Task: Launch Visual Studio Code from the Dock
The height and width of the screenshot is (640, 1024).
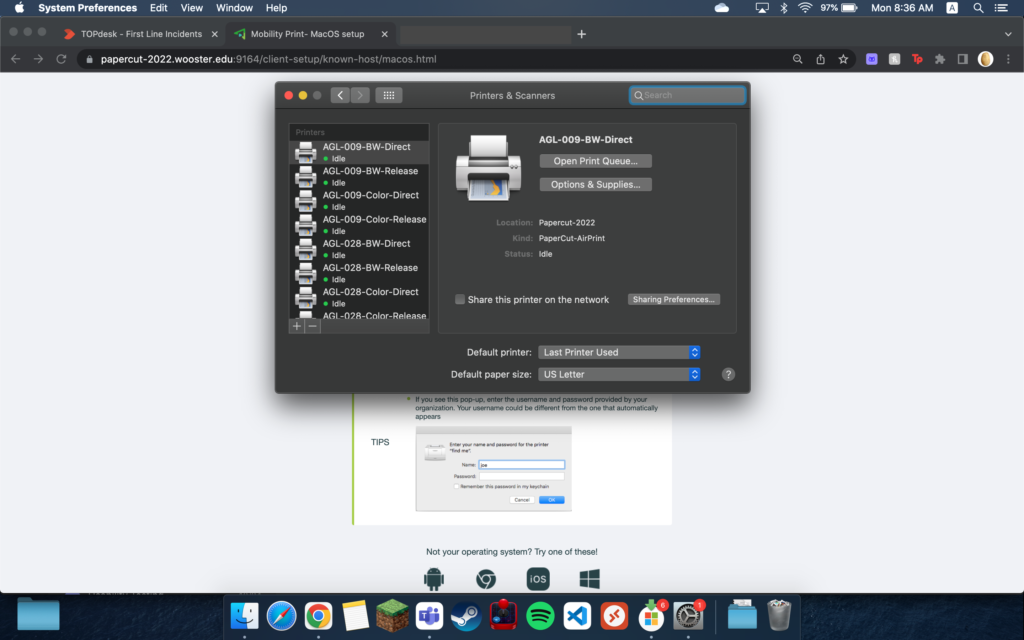Action: tap(577, 617)
